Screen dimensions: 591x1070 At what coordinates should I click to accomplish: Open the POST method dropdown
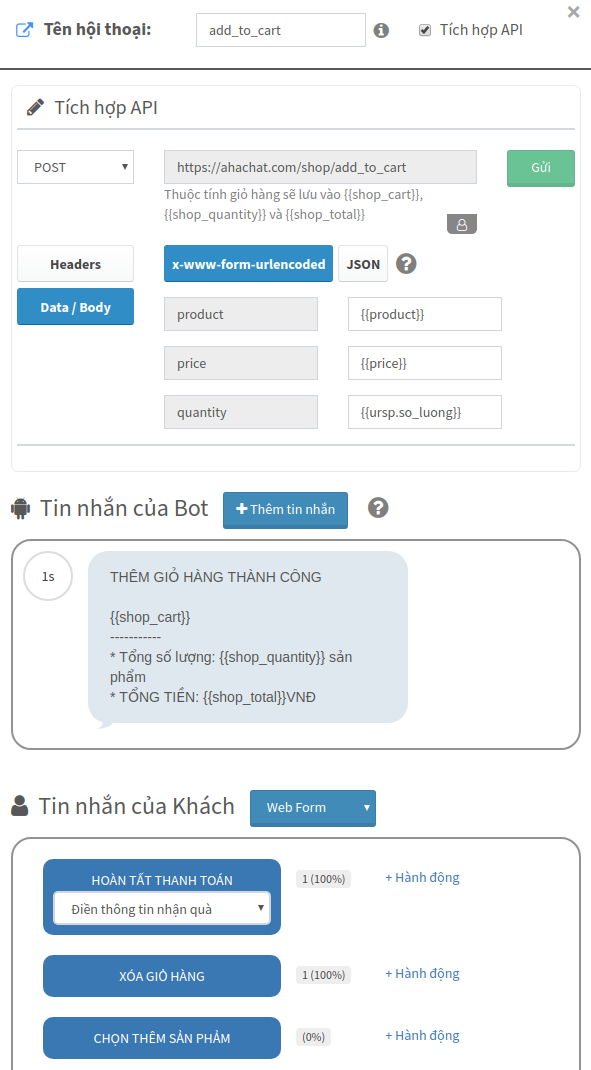pyautogui.click(x=75, y=167)
